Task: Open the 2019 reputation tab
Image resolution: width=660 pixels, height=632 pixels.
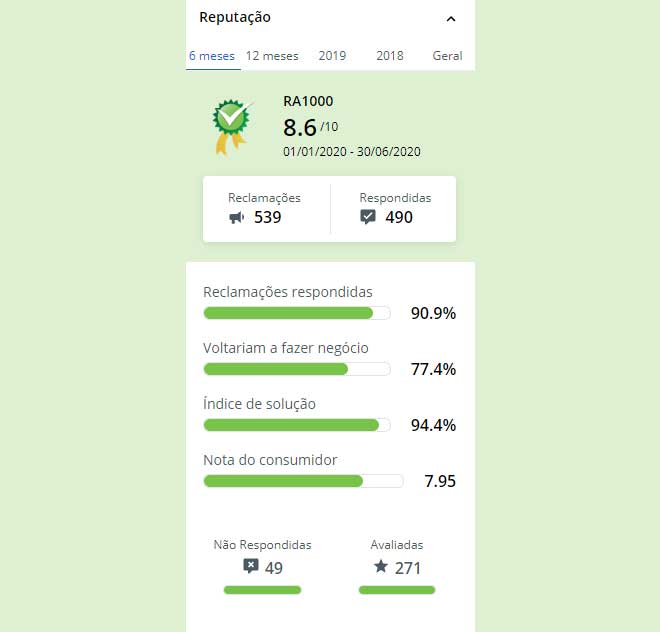Action: (332, 56)
